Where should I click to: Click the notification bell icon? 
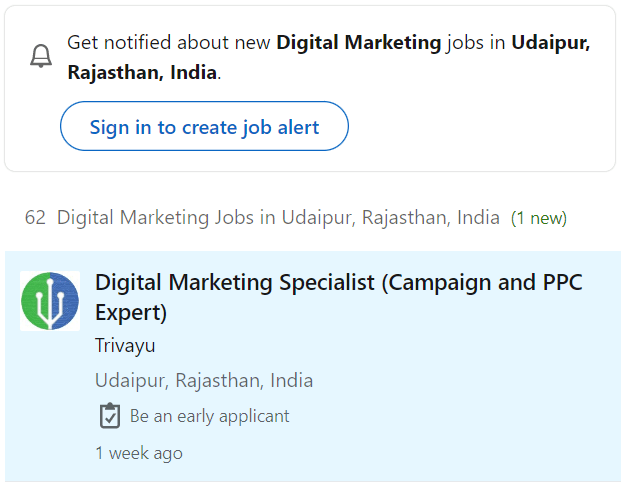[41, 57]
